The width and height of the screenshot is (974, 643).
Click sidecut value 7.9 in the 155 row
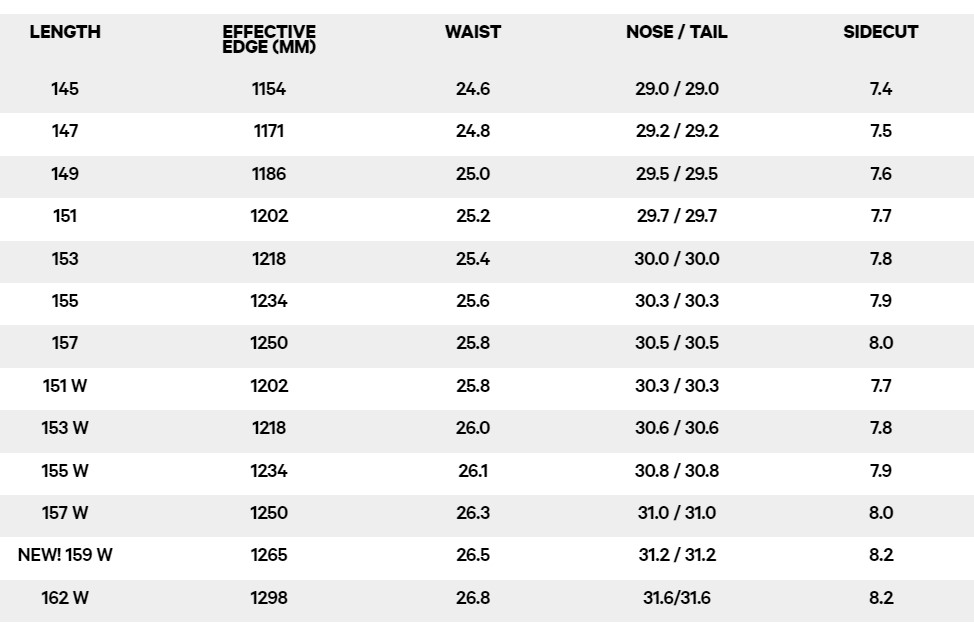point(881,301)
